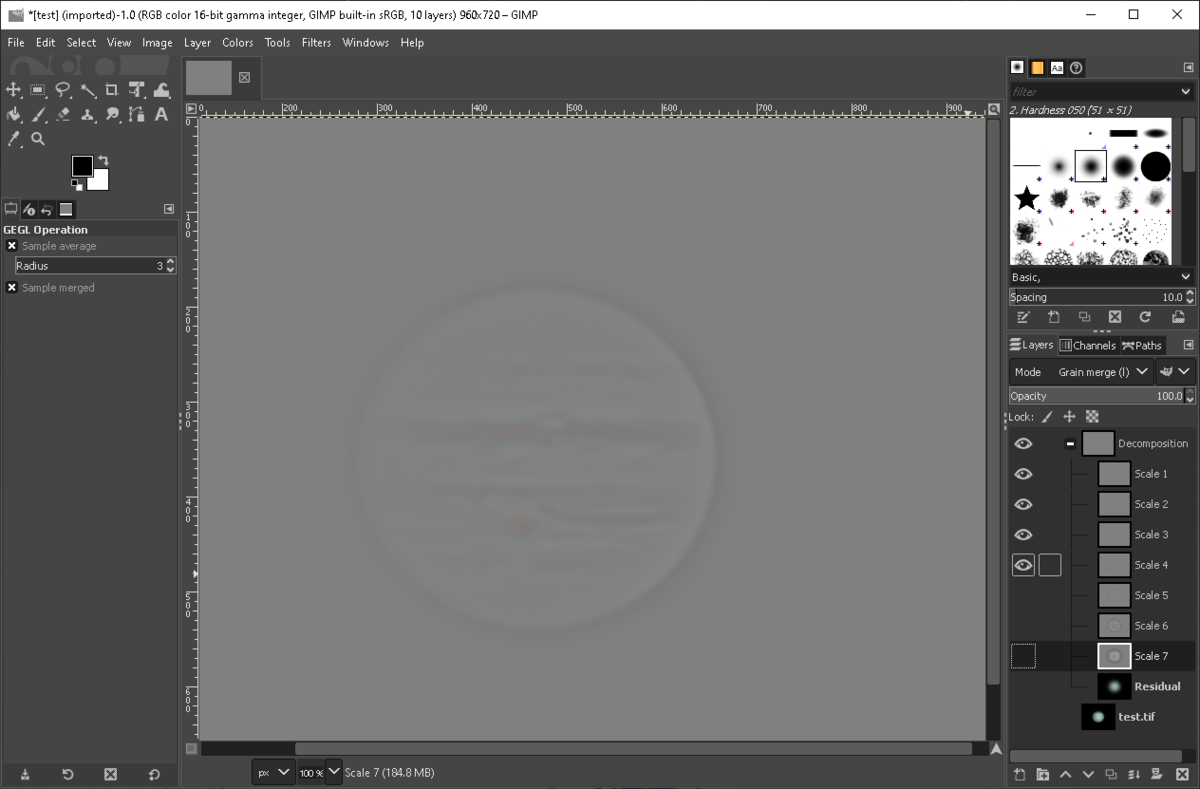Select the Eraser tool
This screenshot has width=1200, height=789.
coord(63,115)
